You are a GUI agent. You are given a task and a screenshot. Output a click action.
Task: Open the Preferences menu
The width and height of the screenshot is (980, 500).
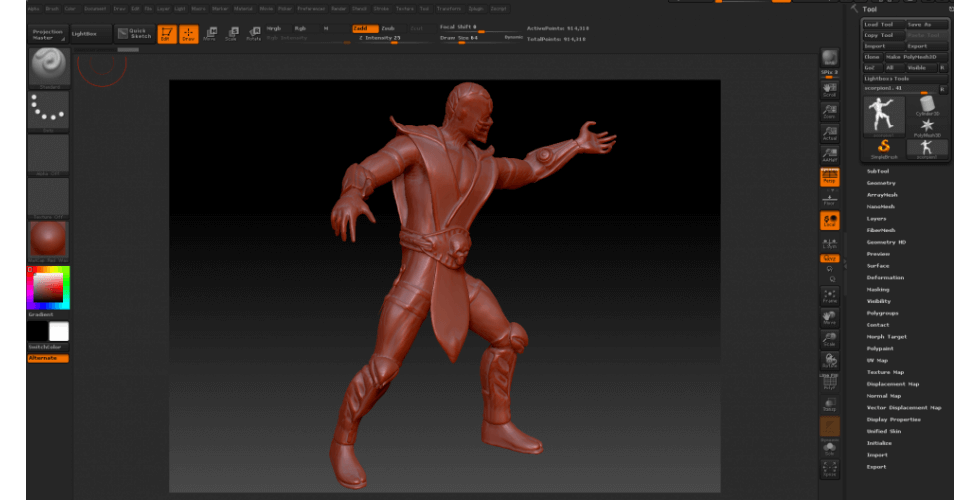click(x=311, y=8)
